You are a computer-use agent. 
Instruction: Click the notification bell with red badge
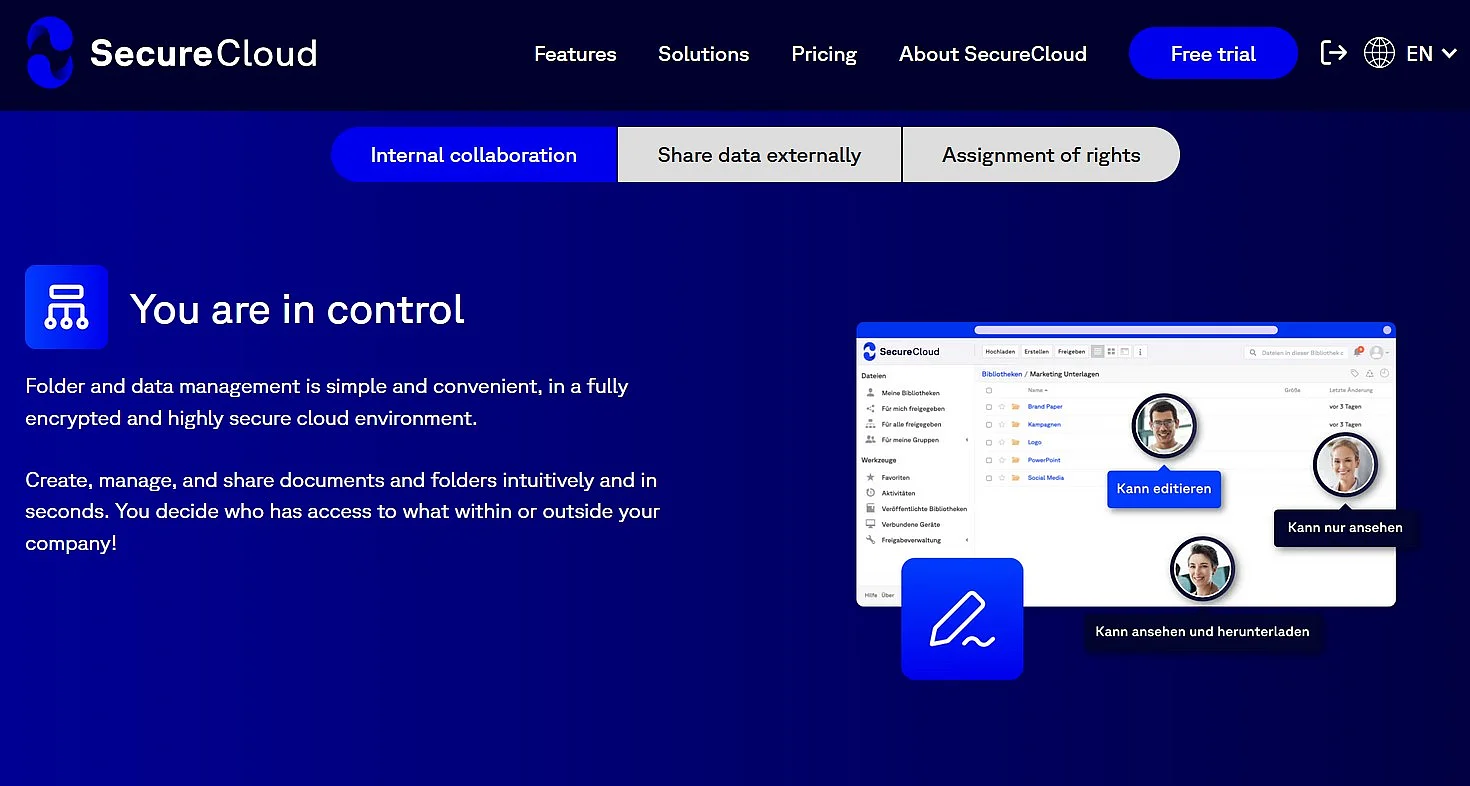(x=1357, y=351)
